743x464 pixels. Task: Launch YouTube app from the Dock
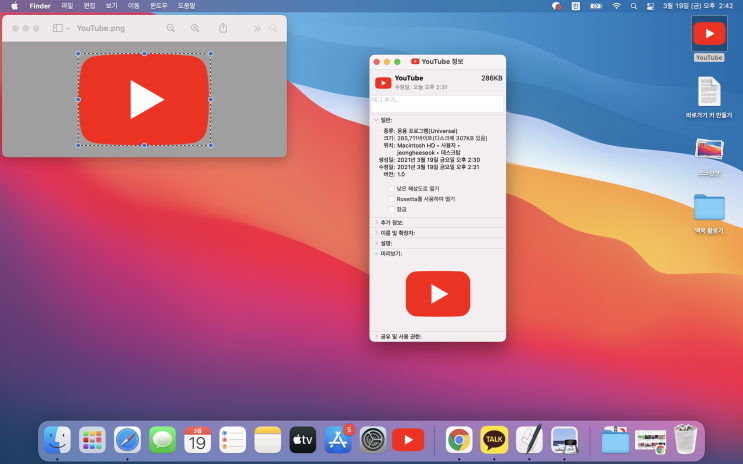pos(408,440)
